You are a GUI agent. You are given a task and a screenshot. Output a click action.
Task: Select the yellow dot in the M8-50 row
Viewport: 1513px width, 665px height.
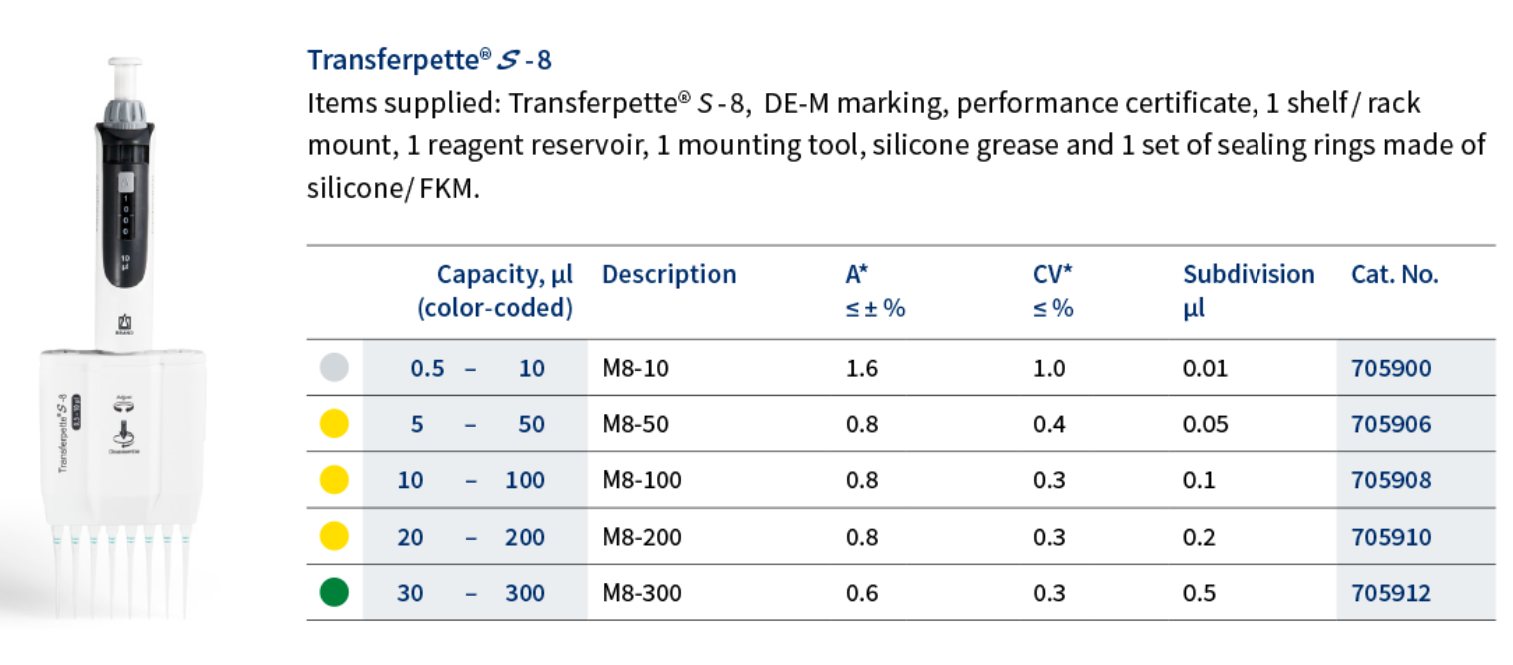[334, 424]
